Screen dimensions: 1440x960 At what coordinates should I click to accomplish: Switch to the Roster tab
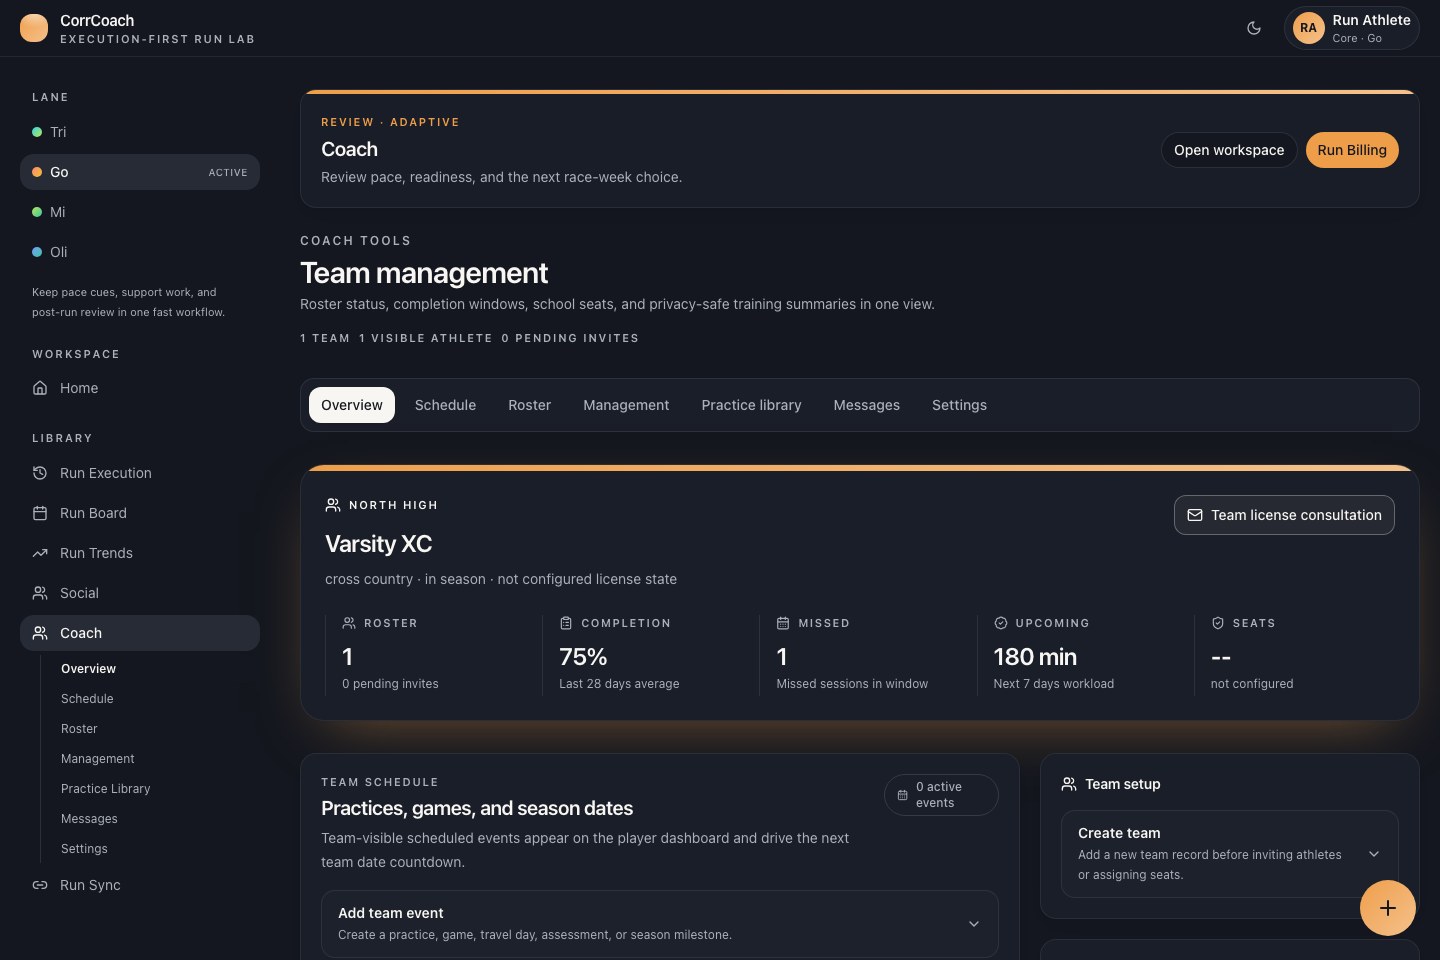529,405
